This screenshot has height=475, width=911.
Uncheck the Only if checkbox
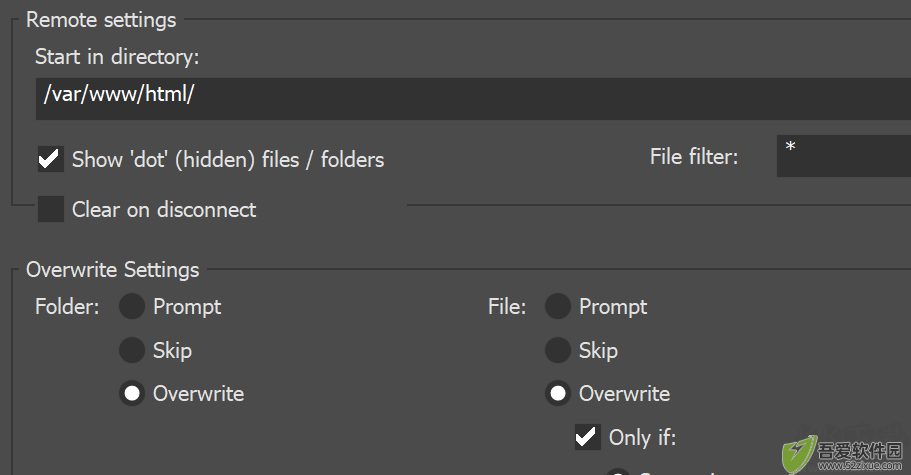coord(587,437)
